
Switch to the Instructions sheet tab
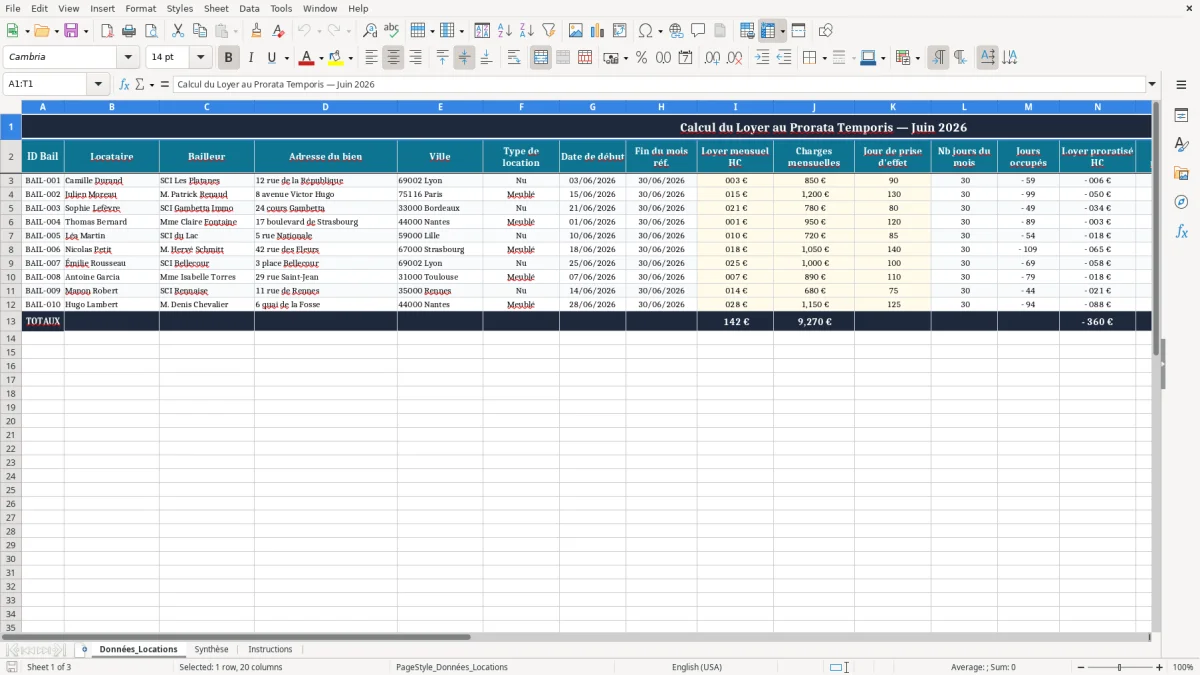click(x=270, y=649)
